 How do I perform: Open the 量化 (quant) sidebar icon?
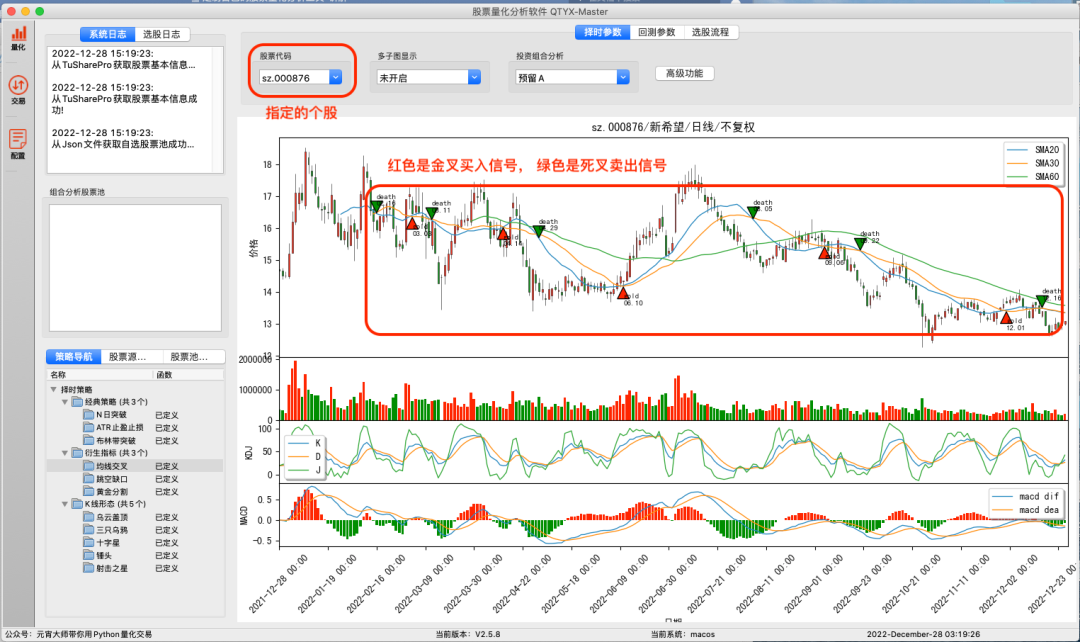point(19,38)
